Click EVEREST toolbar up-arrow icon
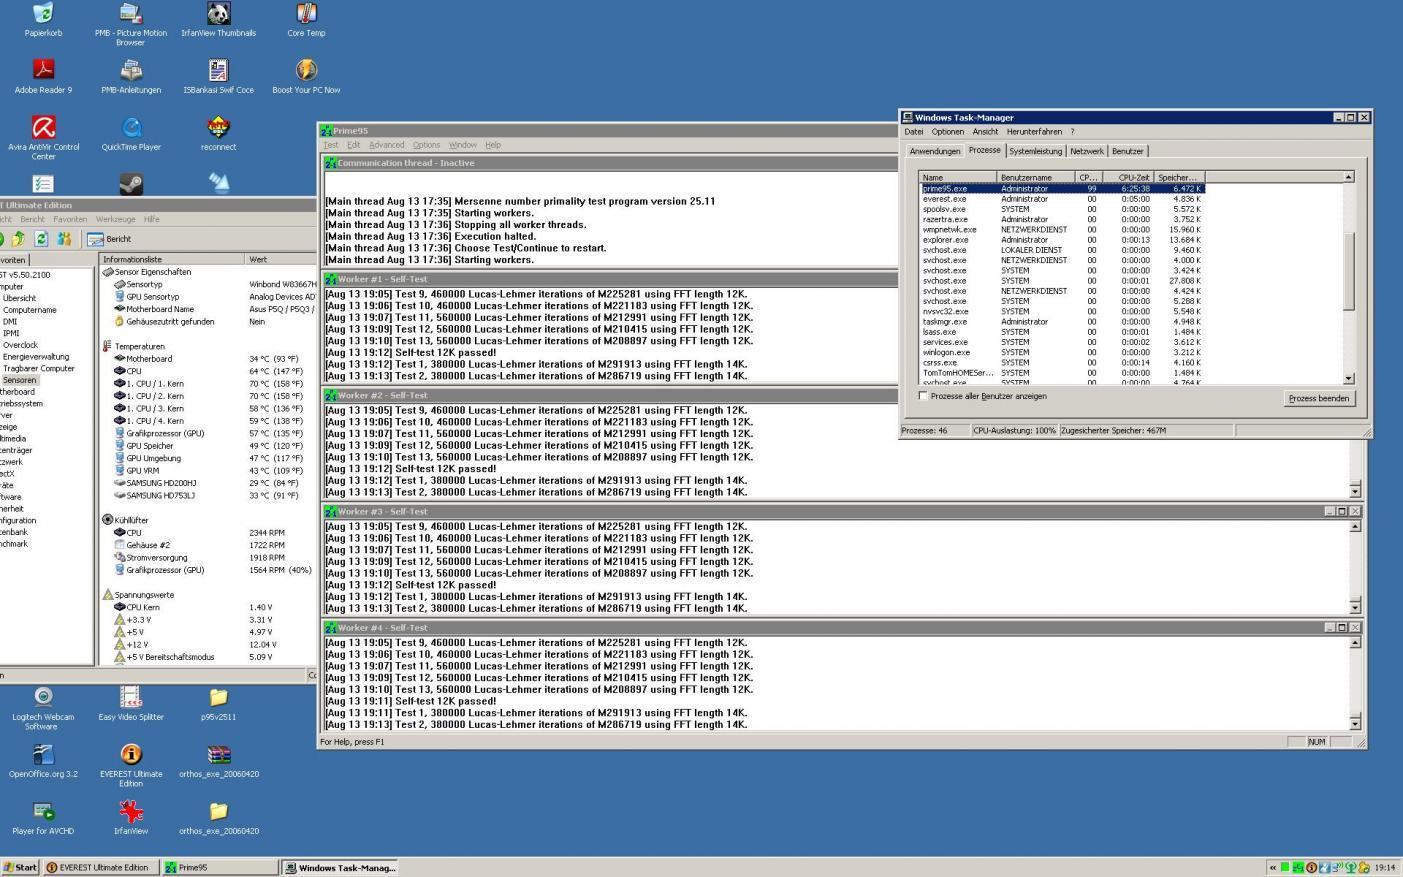Image resolution: width=1403 pixels, height=877 pixels. pyautogui.click(x=18, y=239)
